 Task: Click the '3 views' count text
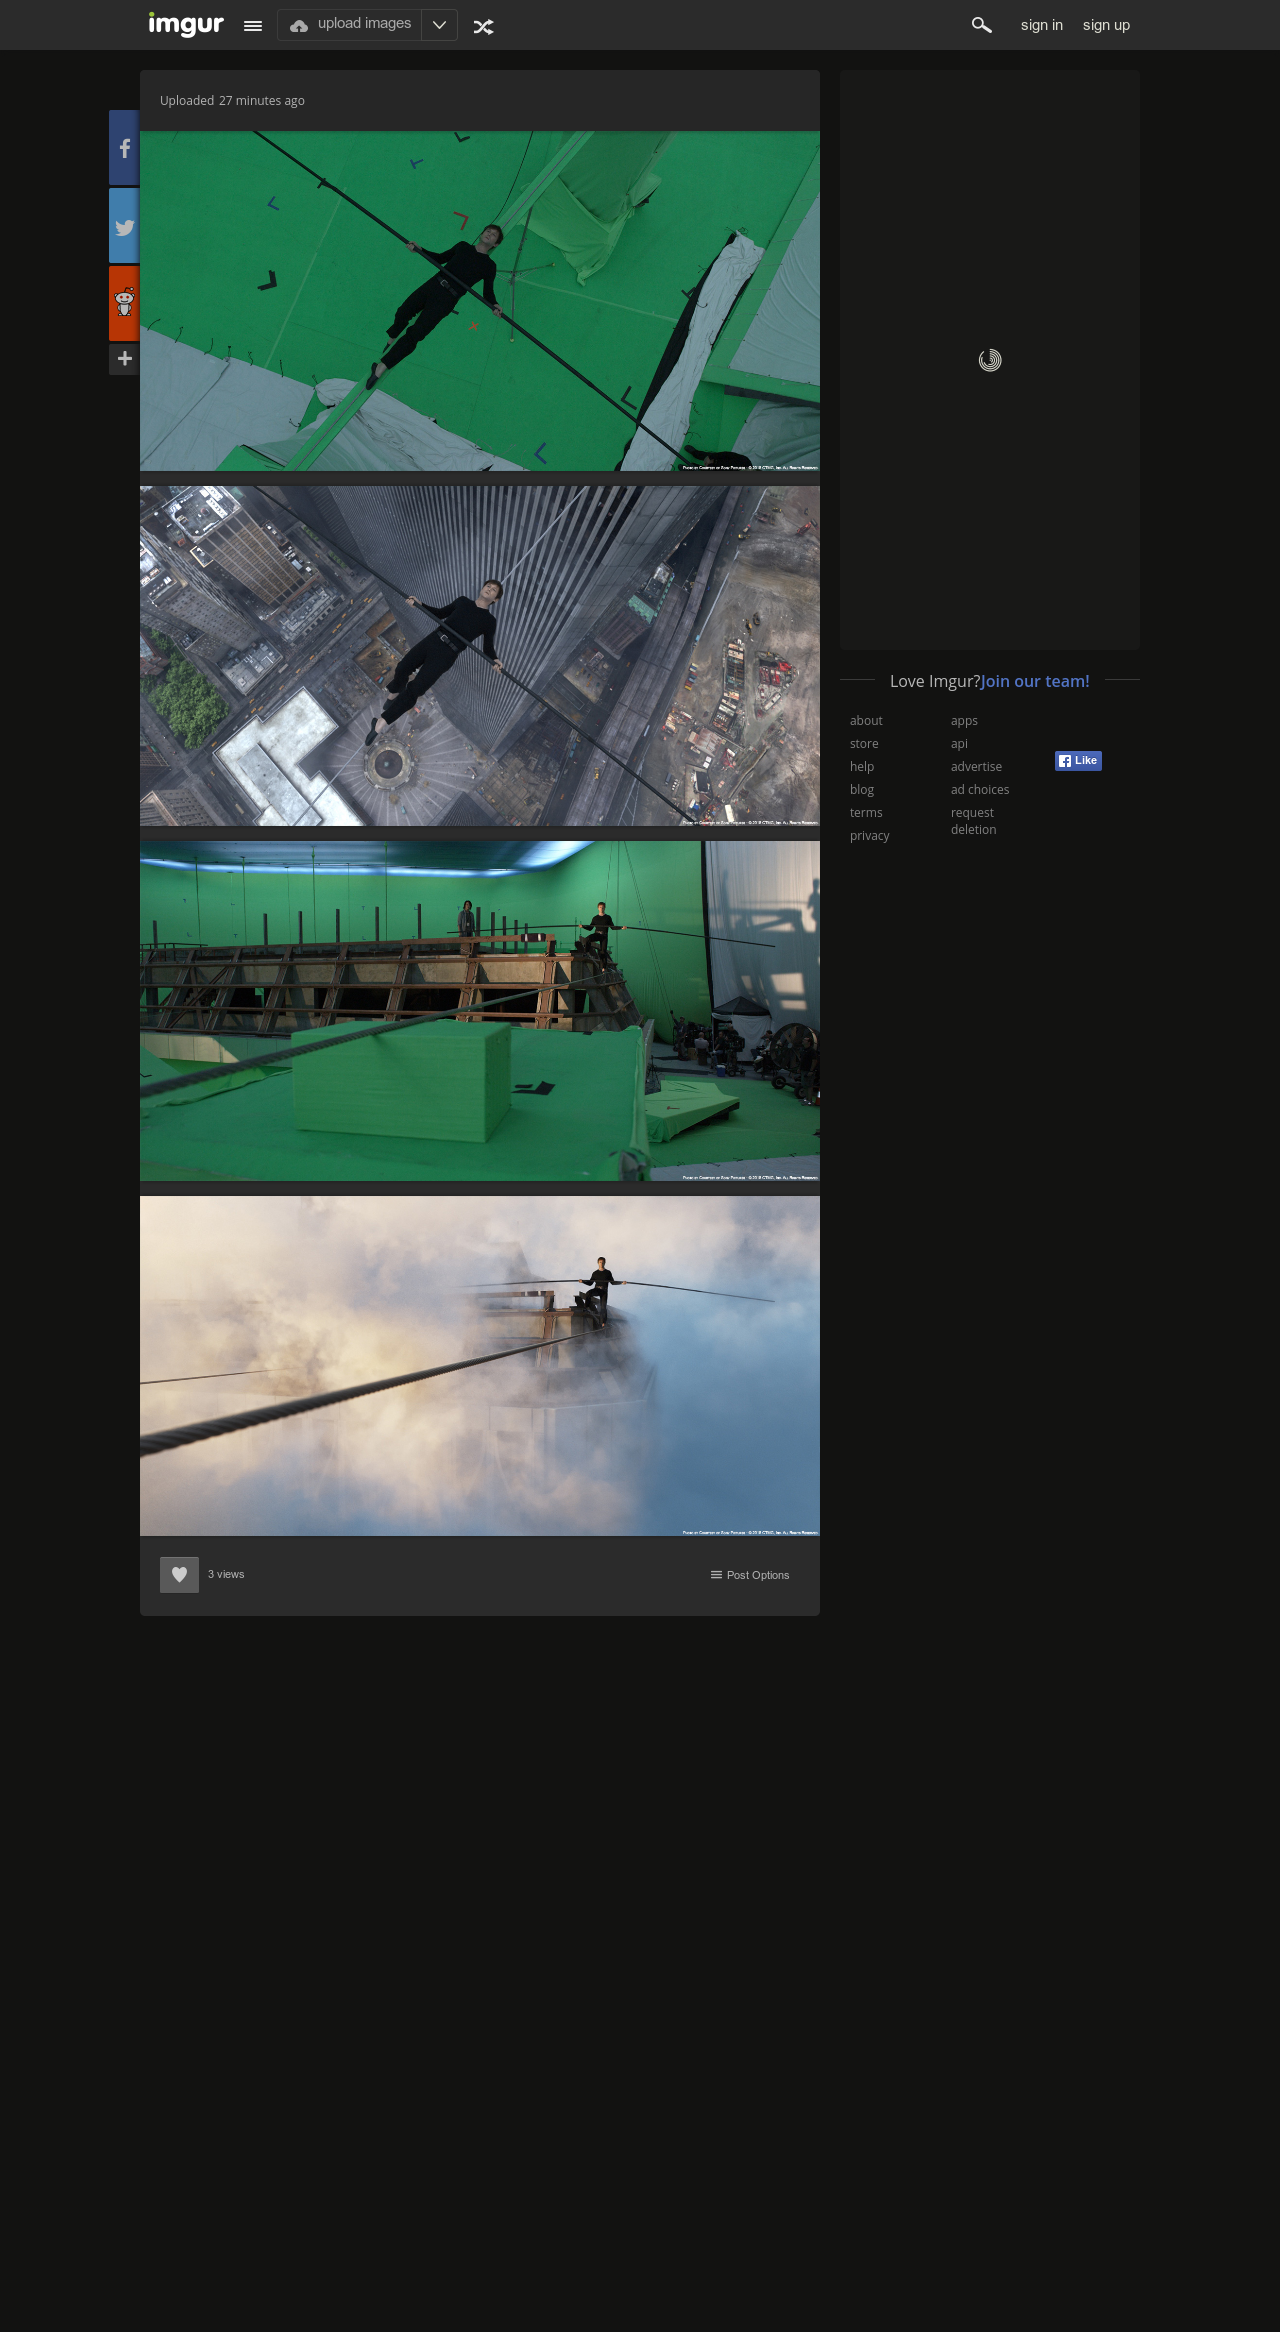coord(226,1574)
